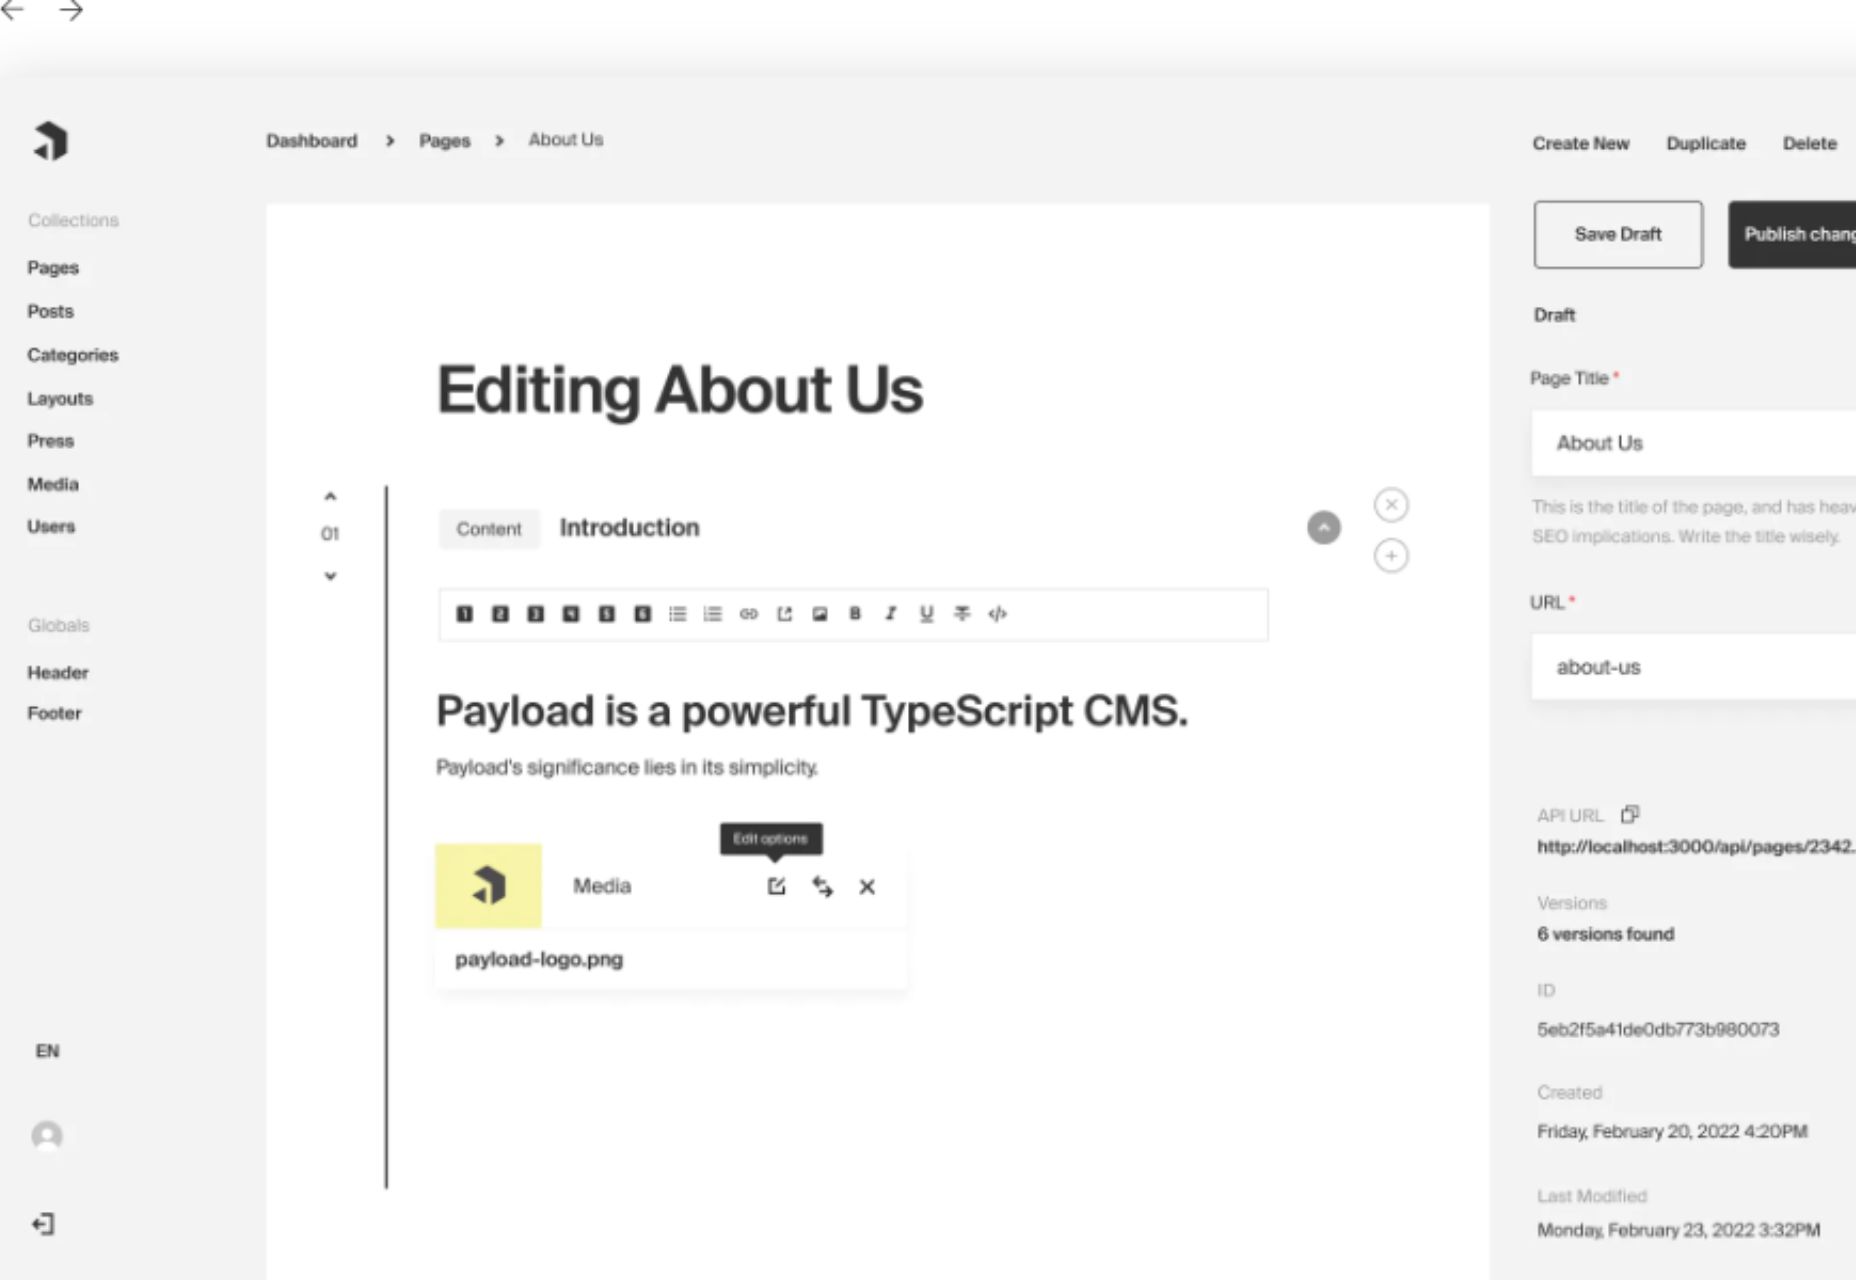Apply Heading 1 formatting
The image size is (1856, 1280).
[464, 614]
